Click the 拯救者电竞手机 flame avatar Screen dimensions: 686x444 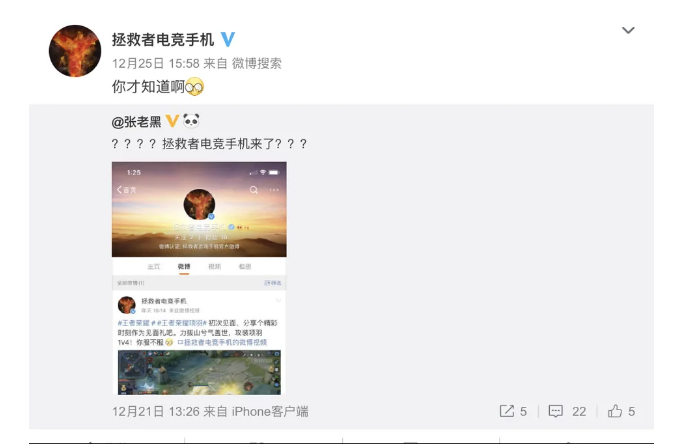click(75, 51)
